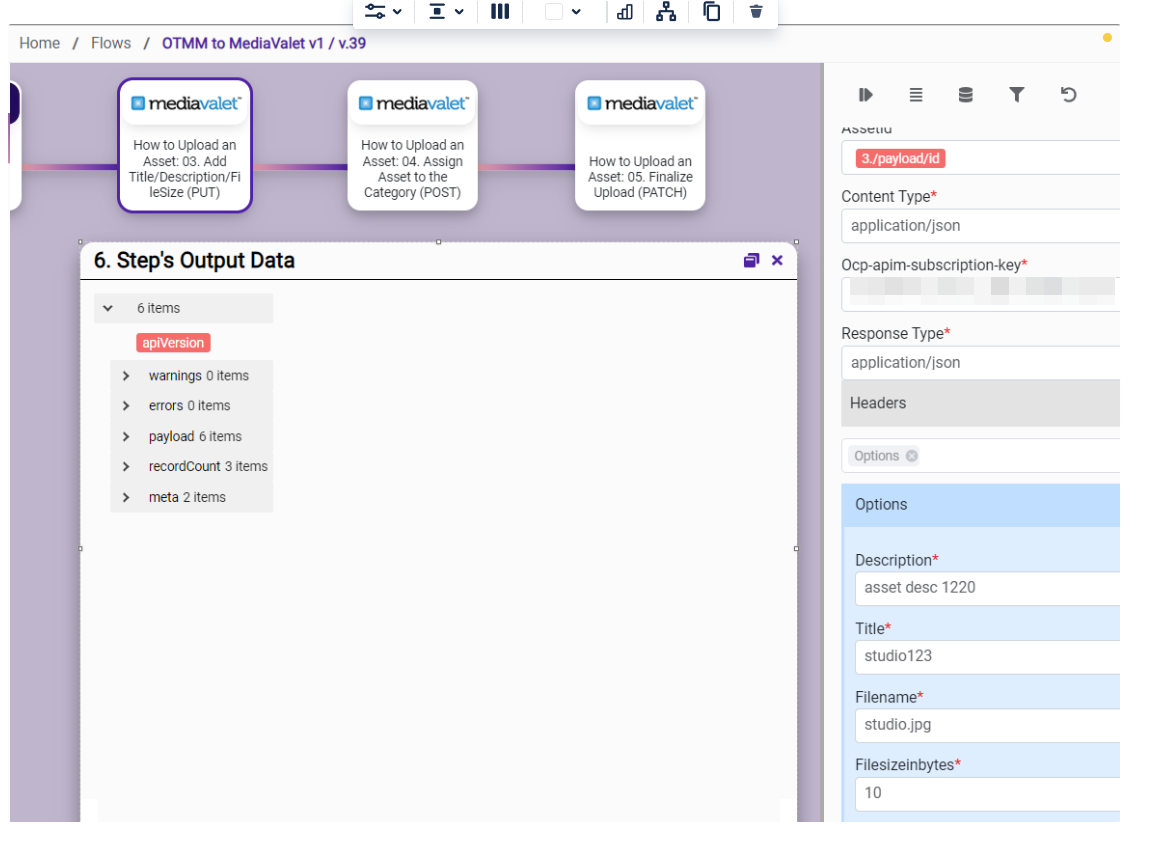Click the hierarchy tree icon in toolbar
The image size is (1173, 847).
point(666,12)
